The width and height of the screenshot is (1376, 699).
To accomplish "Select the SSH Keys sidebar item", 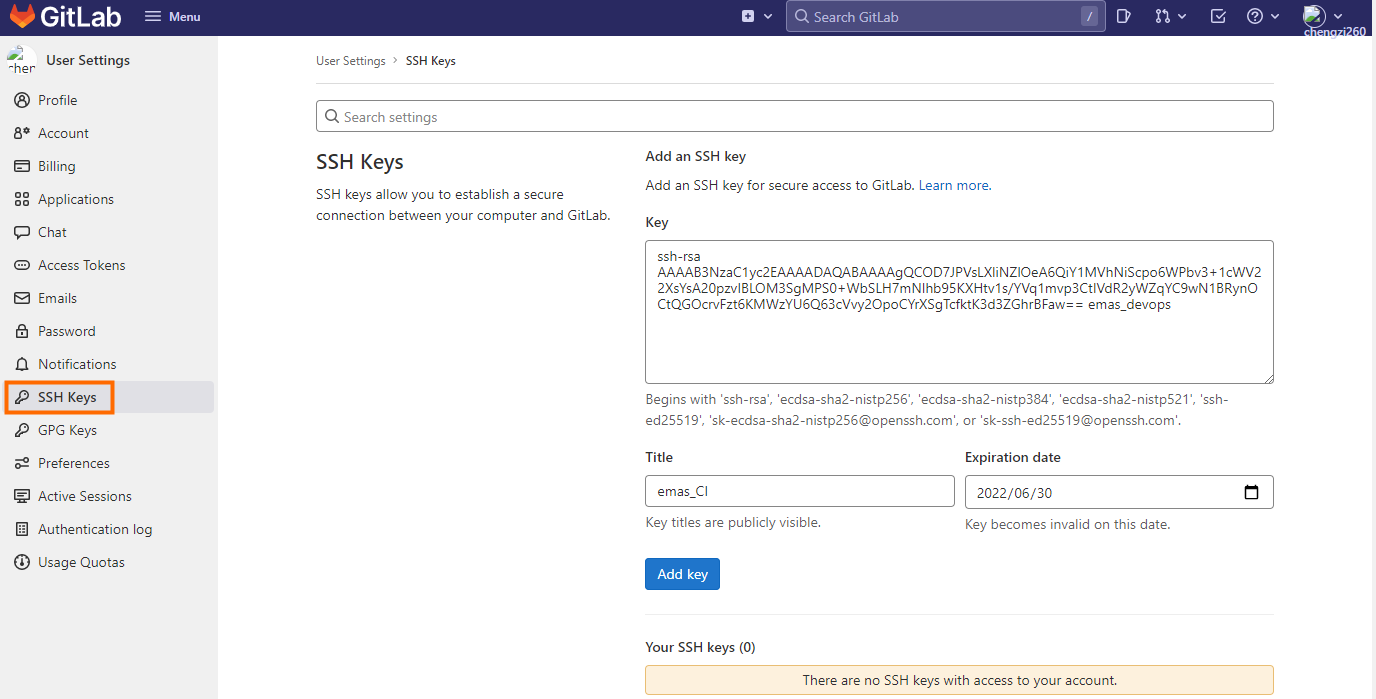I will (x=109, y=397).
